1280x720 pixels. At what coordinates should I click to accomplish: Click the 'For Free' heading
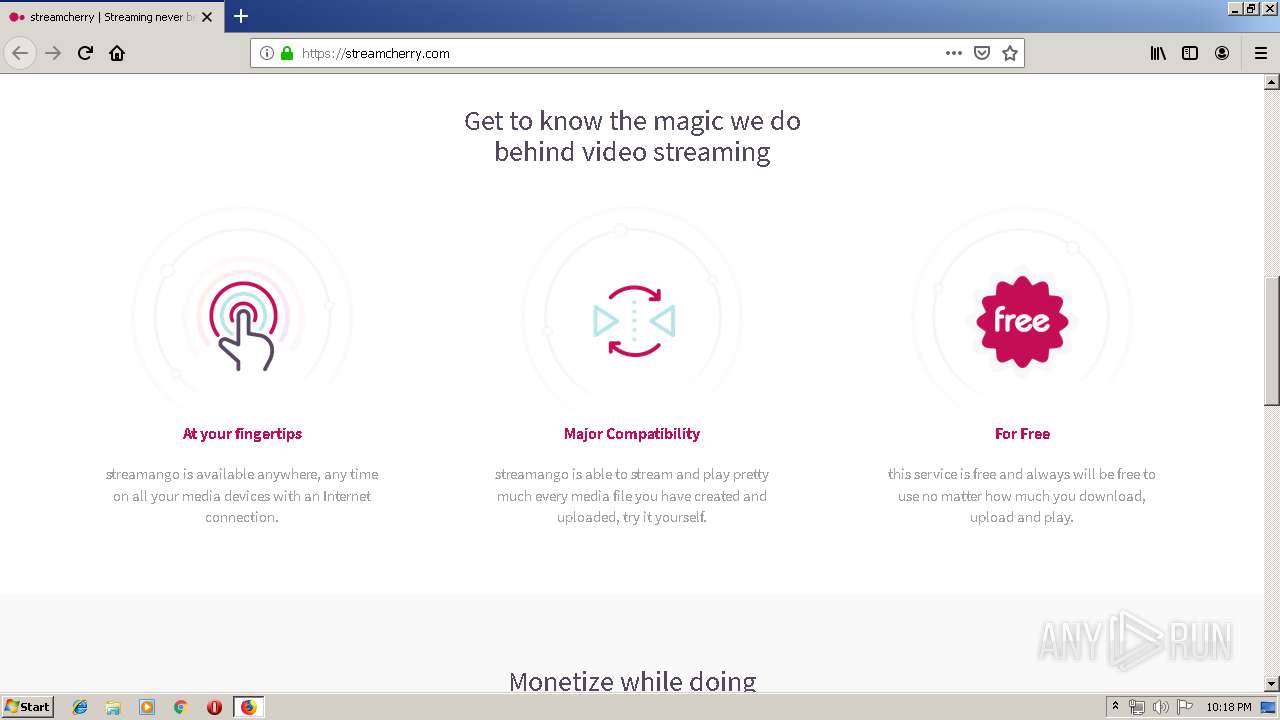coord(1022,434)
